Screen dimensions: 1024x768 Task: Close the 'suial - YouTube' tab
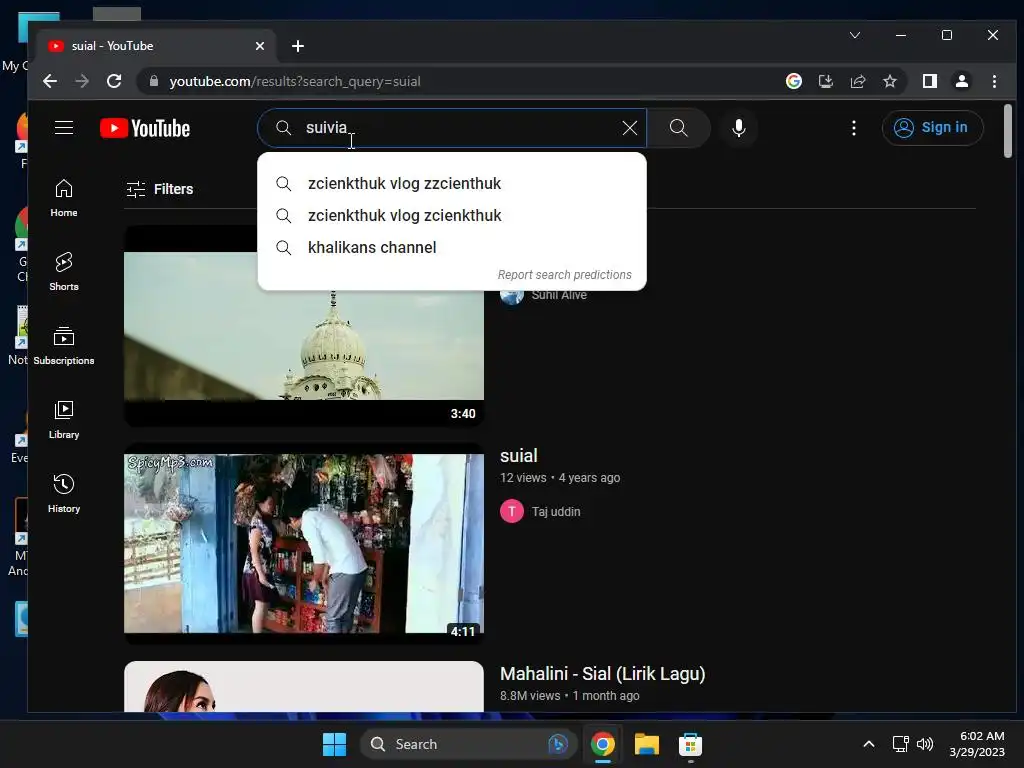(260, 46)
